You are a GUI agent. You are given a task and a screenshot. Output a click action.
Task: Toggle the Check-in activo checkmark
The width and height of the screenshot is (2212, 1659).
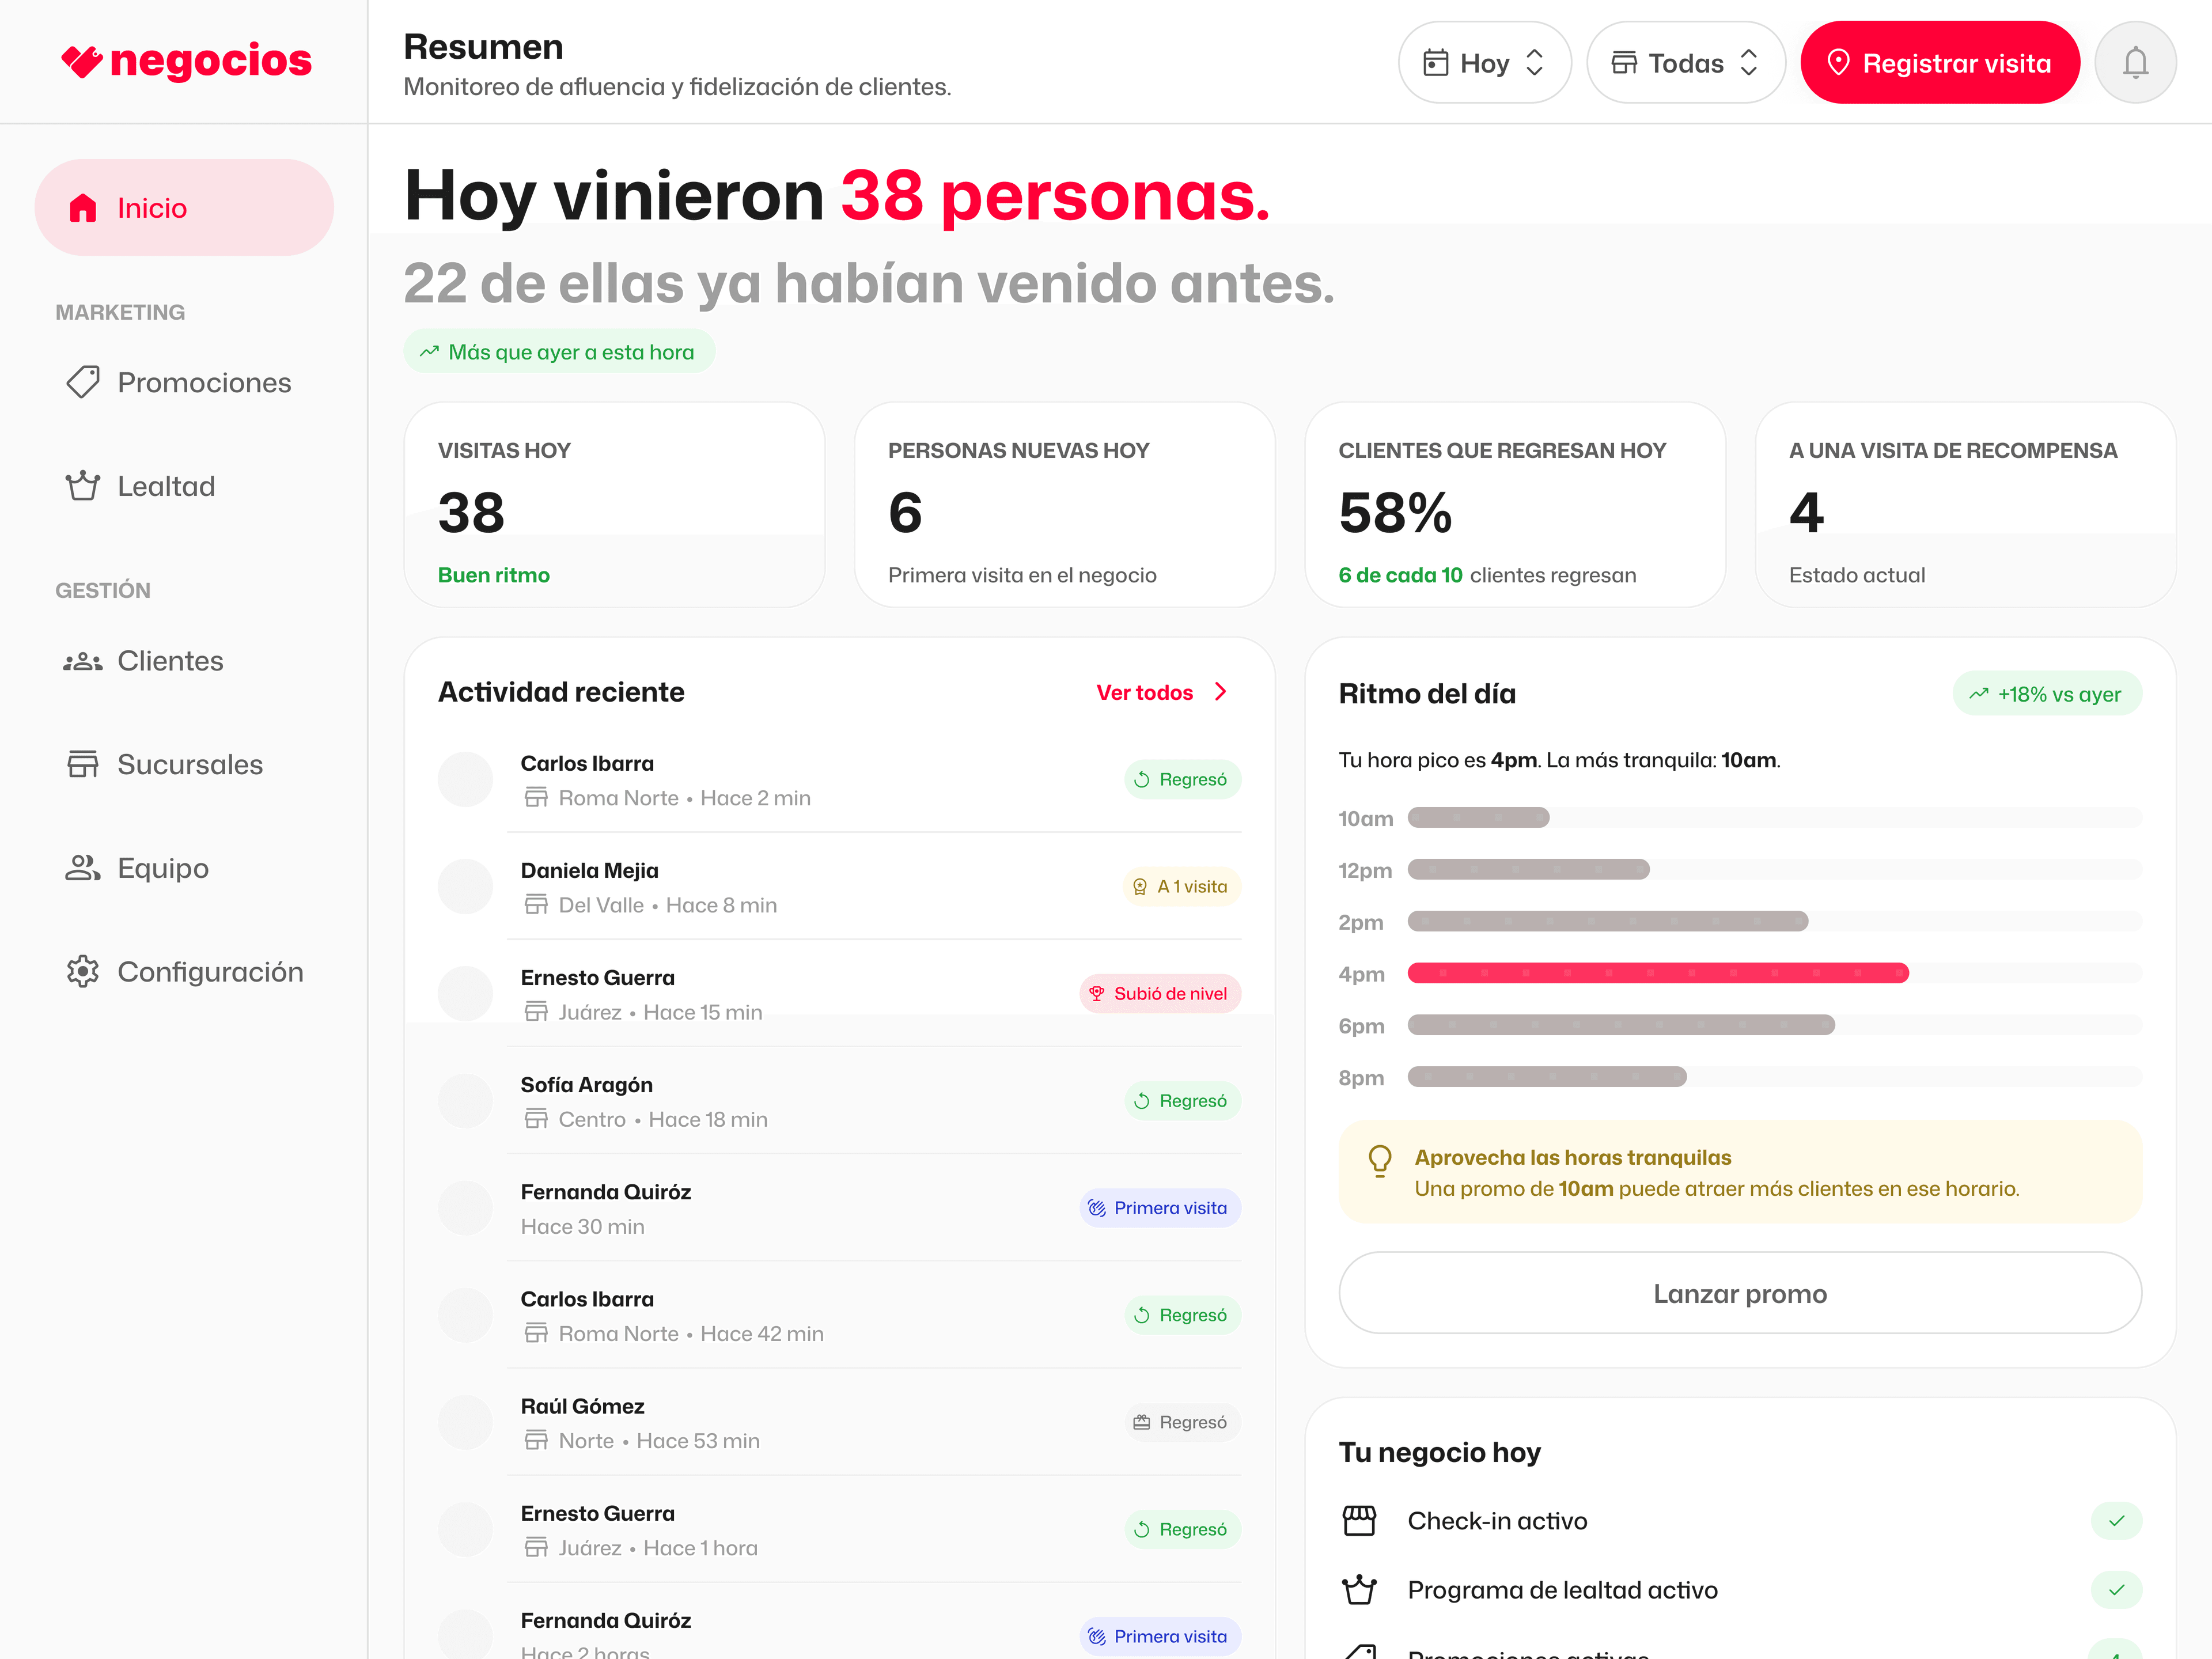pyautogui.click(x=2116, y=1521)
